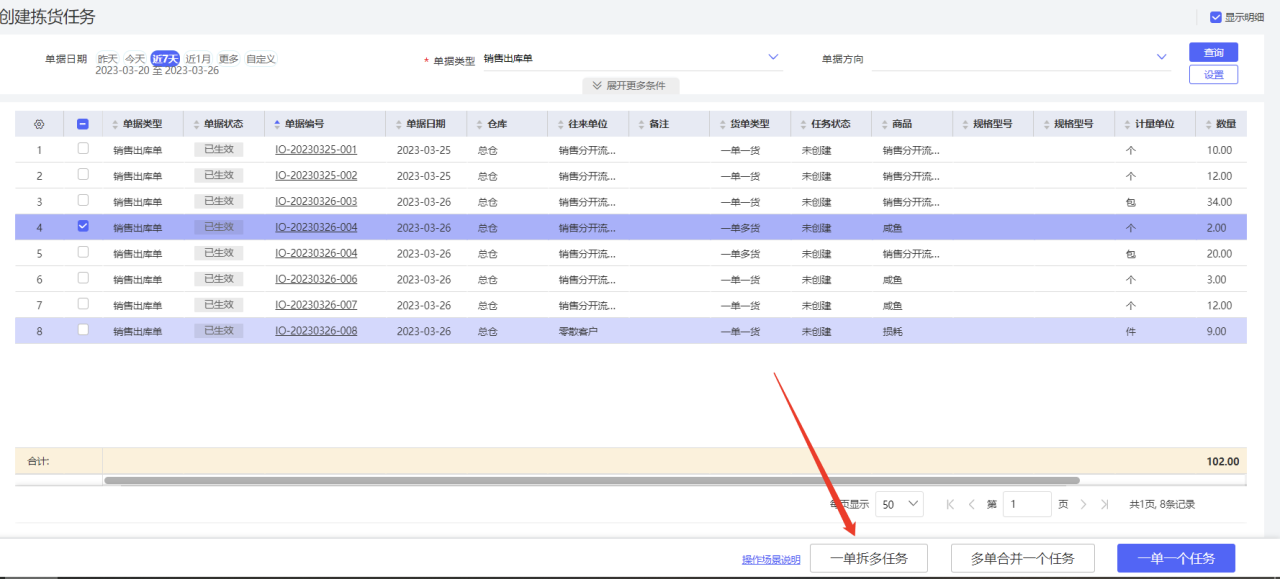
Task: Select the 近7天 date filter
Action: pyautogui.click(x=166, y=59)
